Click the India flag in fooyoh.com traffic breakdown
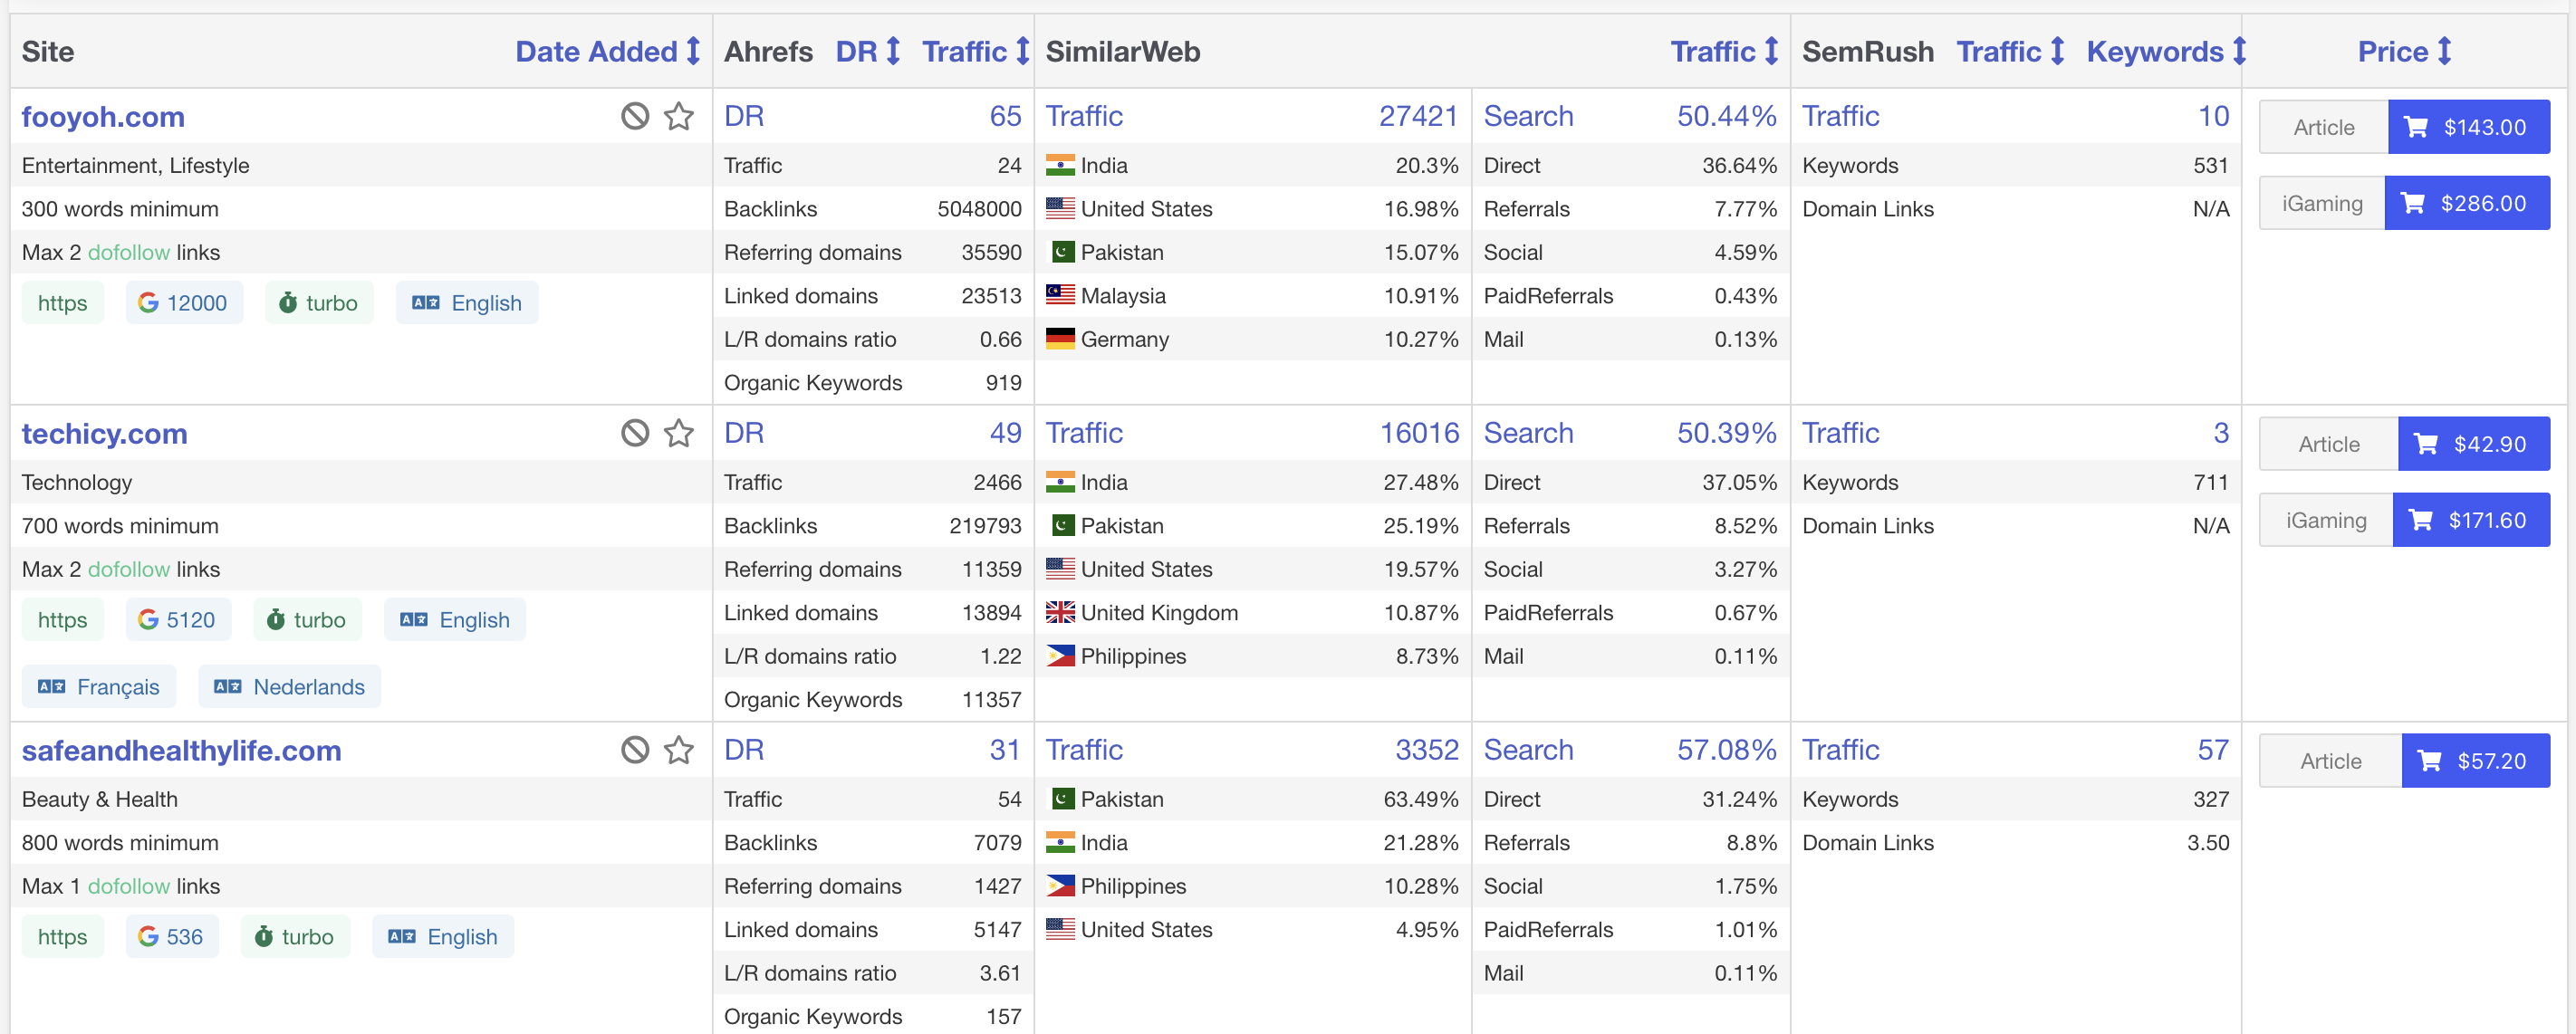 point(1060,165)
